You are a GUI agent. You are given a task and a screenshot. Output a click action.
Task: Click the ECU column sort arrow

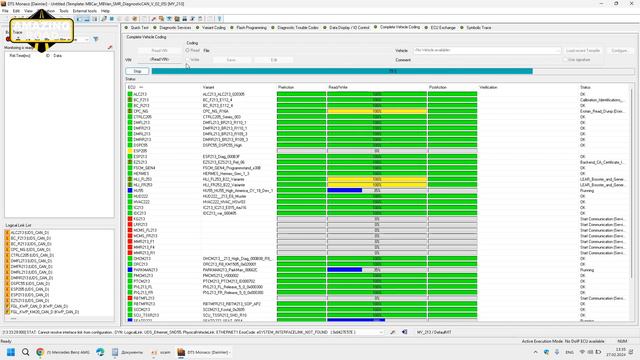point(141,87)
